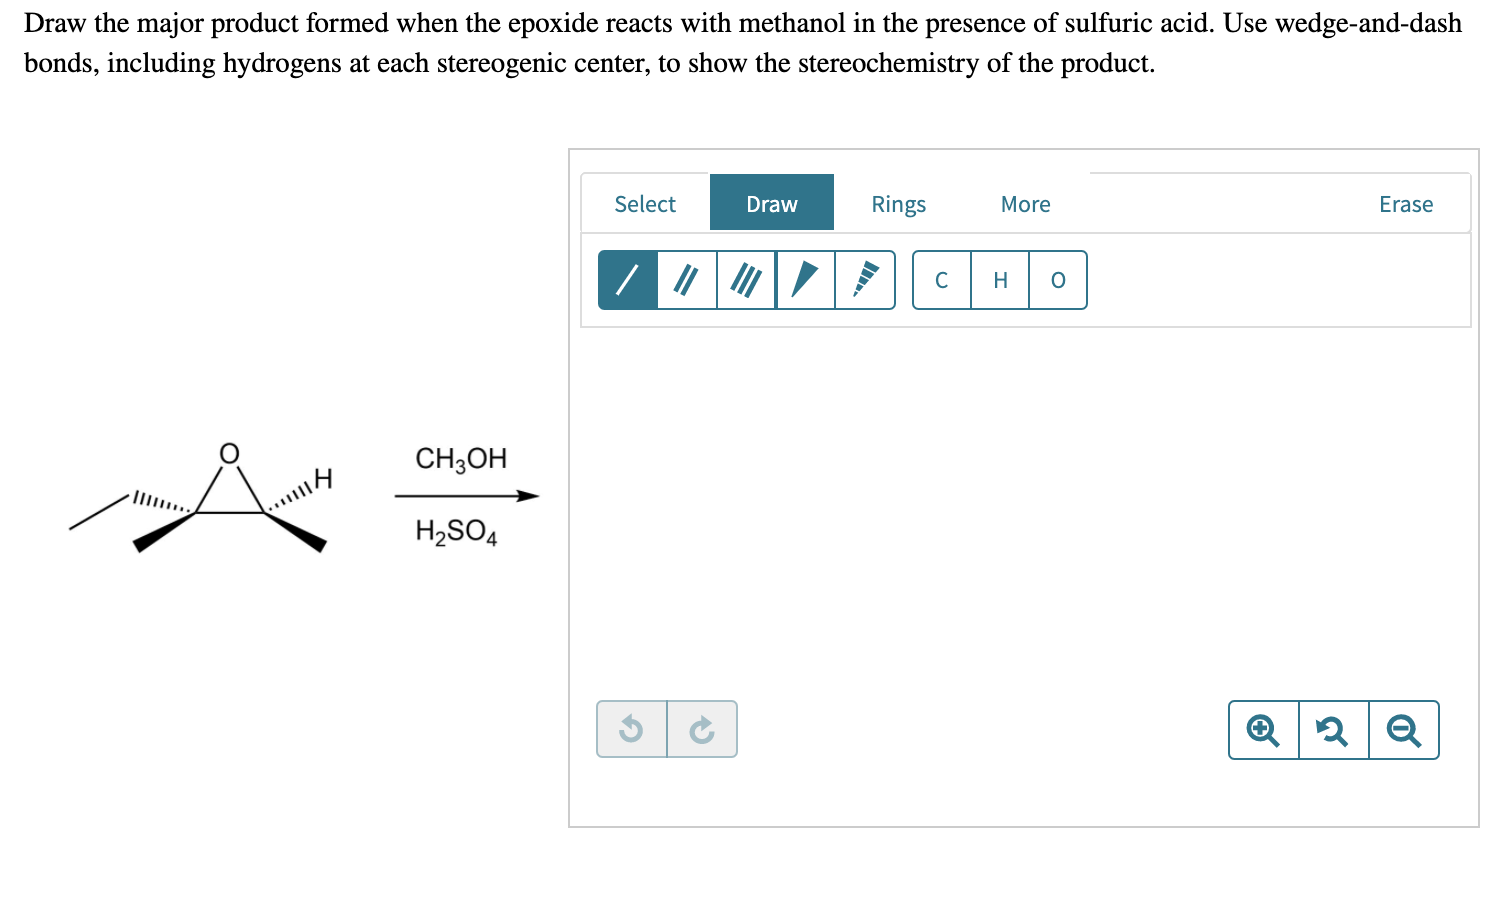Open the Rings menu
The width and height of the screenshot is (1508, 922).
pyautogui.click(x=898, y=203)
